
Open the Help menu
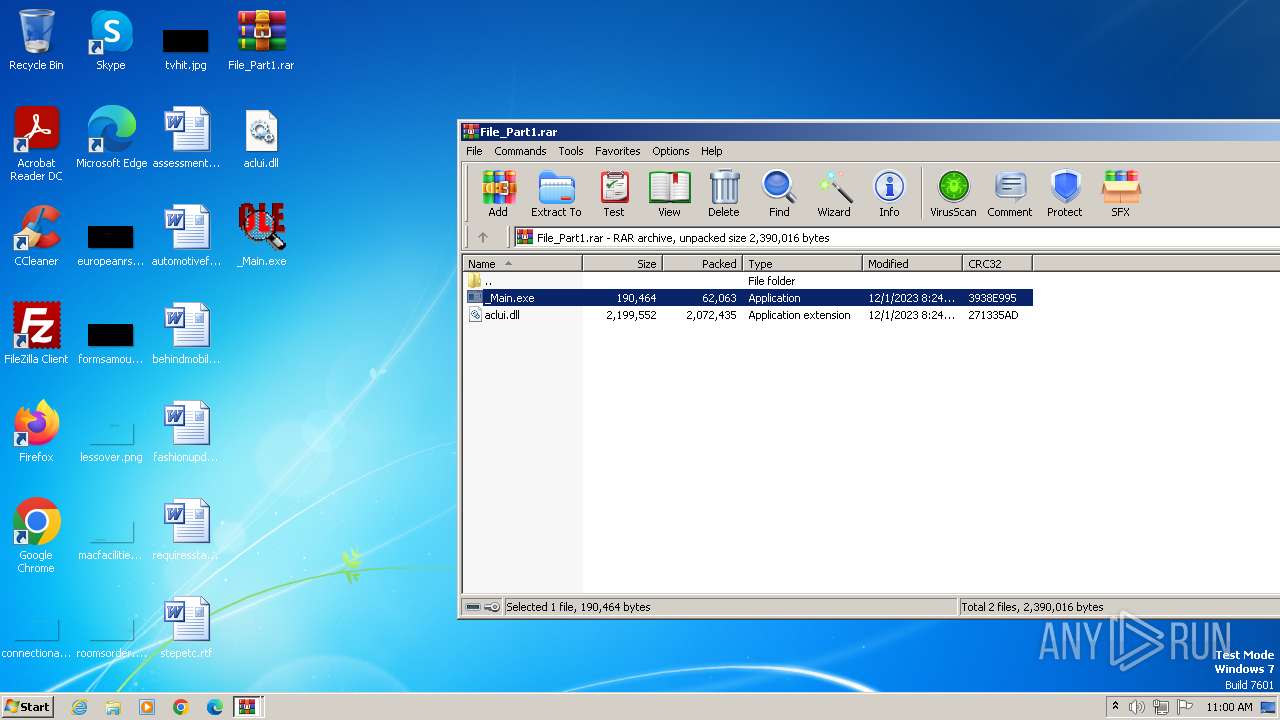[x=712, y=151]
